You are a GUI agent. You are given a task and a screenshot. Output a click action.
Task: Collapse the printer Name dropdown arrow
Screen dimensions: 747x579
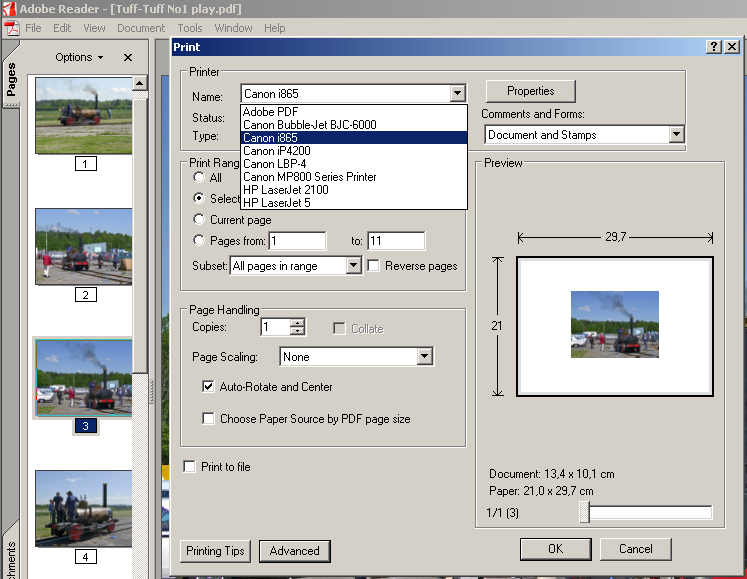[x=457, y=93]
